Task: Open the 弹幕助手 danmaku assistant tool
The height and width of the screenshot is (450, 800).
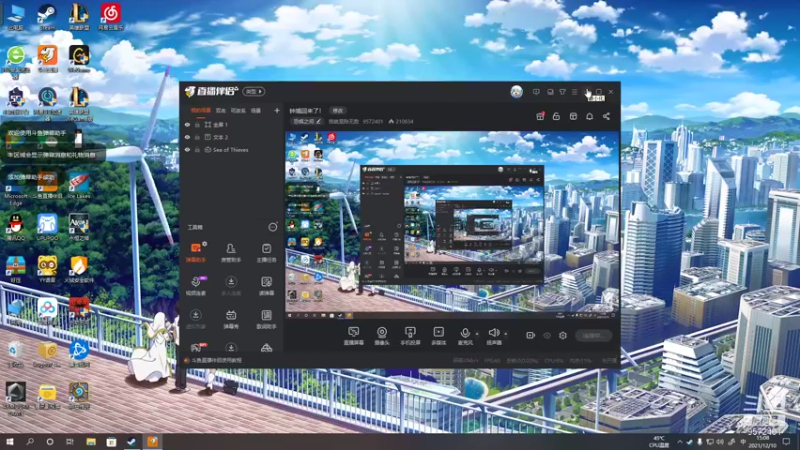Action: pyautogui.click(x=195, y=253)
